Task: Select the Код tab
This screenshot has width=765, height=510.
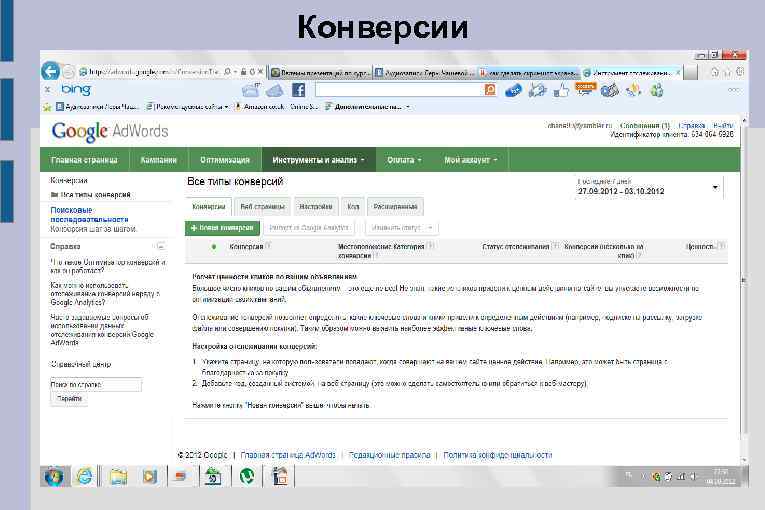Action: (x=353, y=206)
